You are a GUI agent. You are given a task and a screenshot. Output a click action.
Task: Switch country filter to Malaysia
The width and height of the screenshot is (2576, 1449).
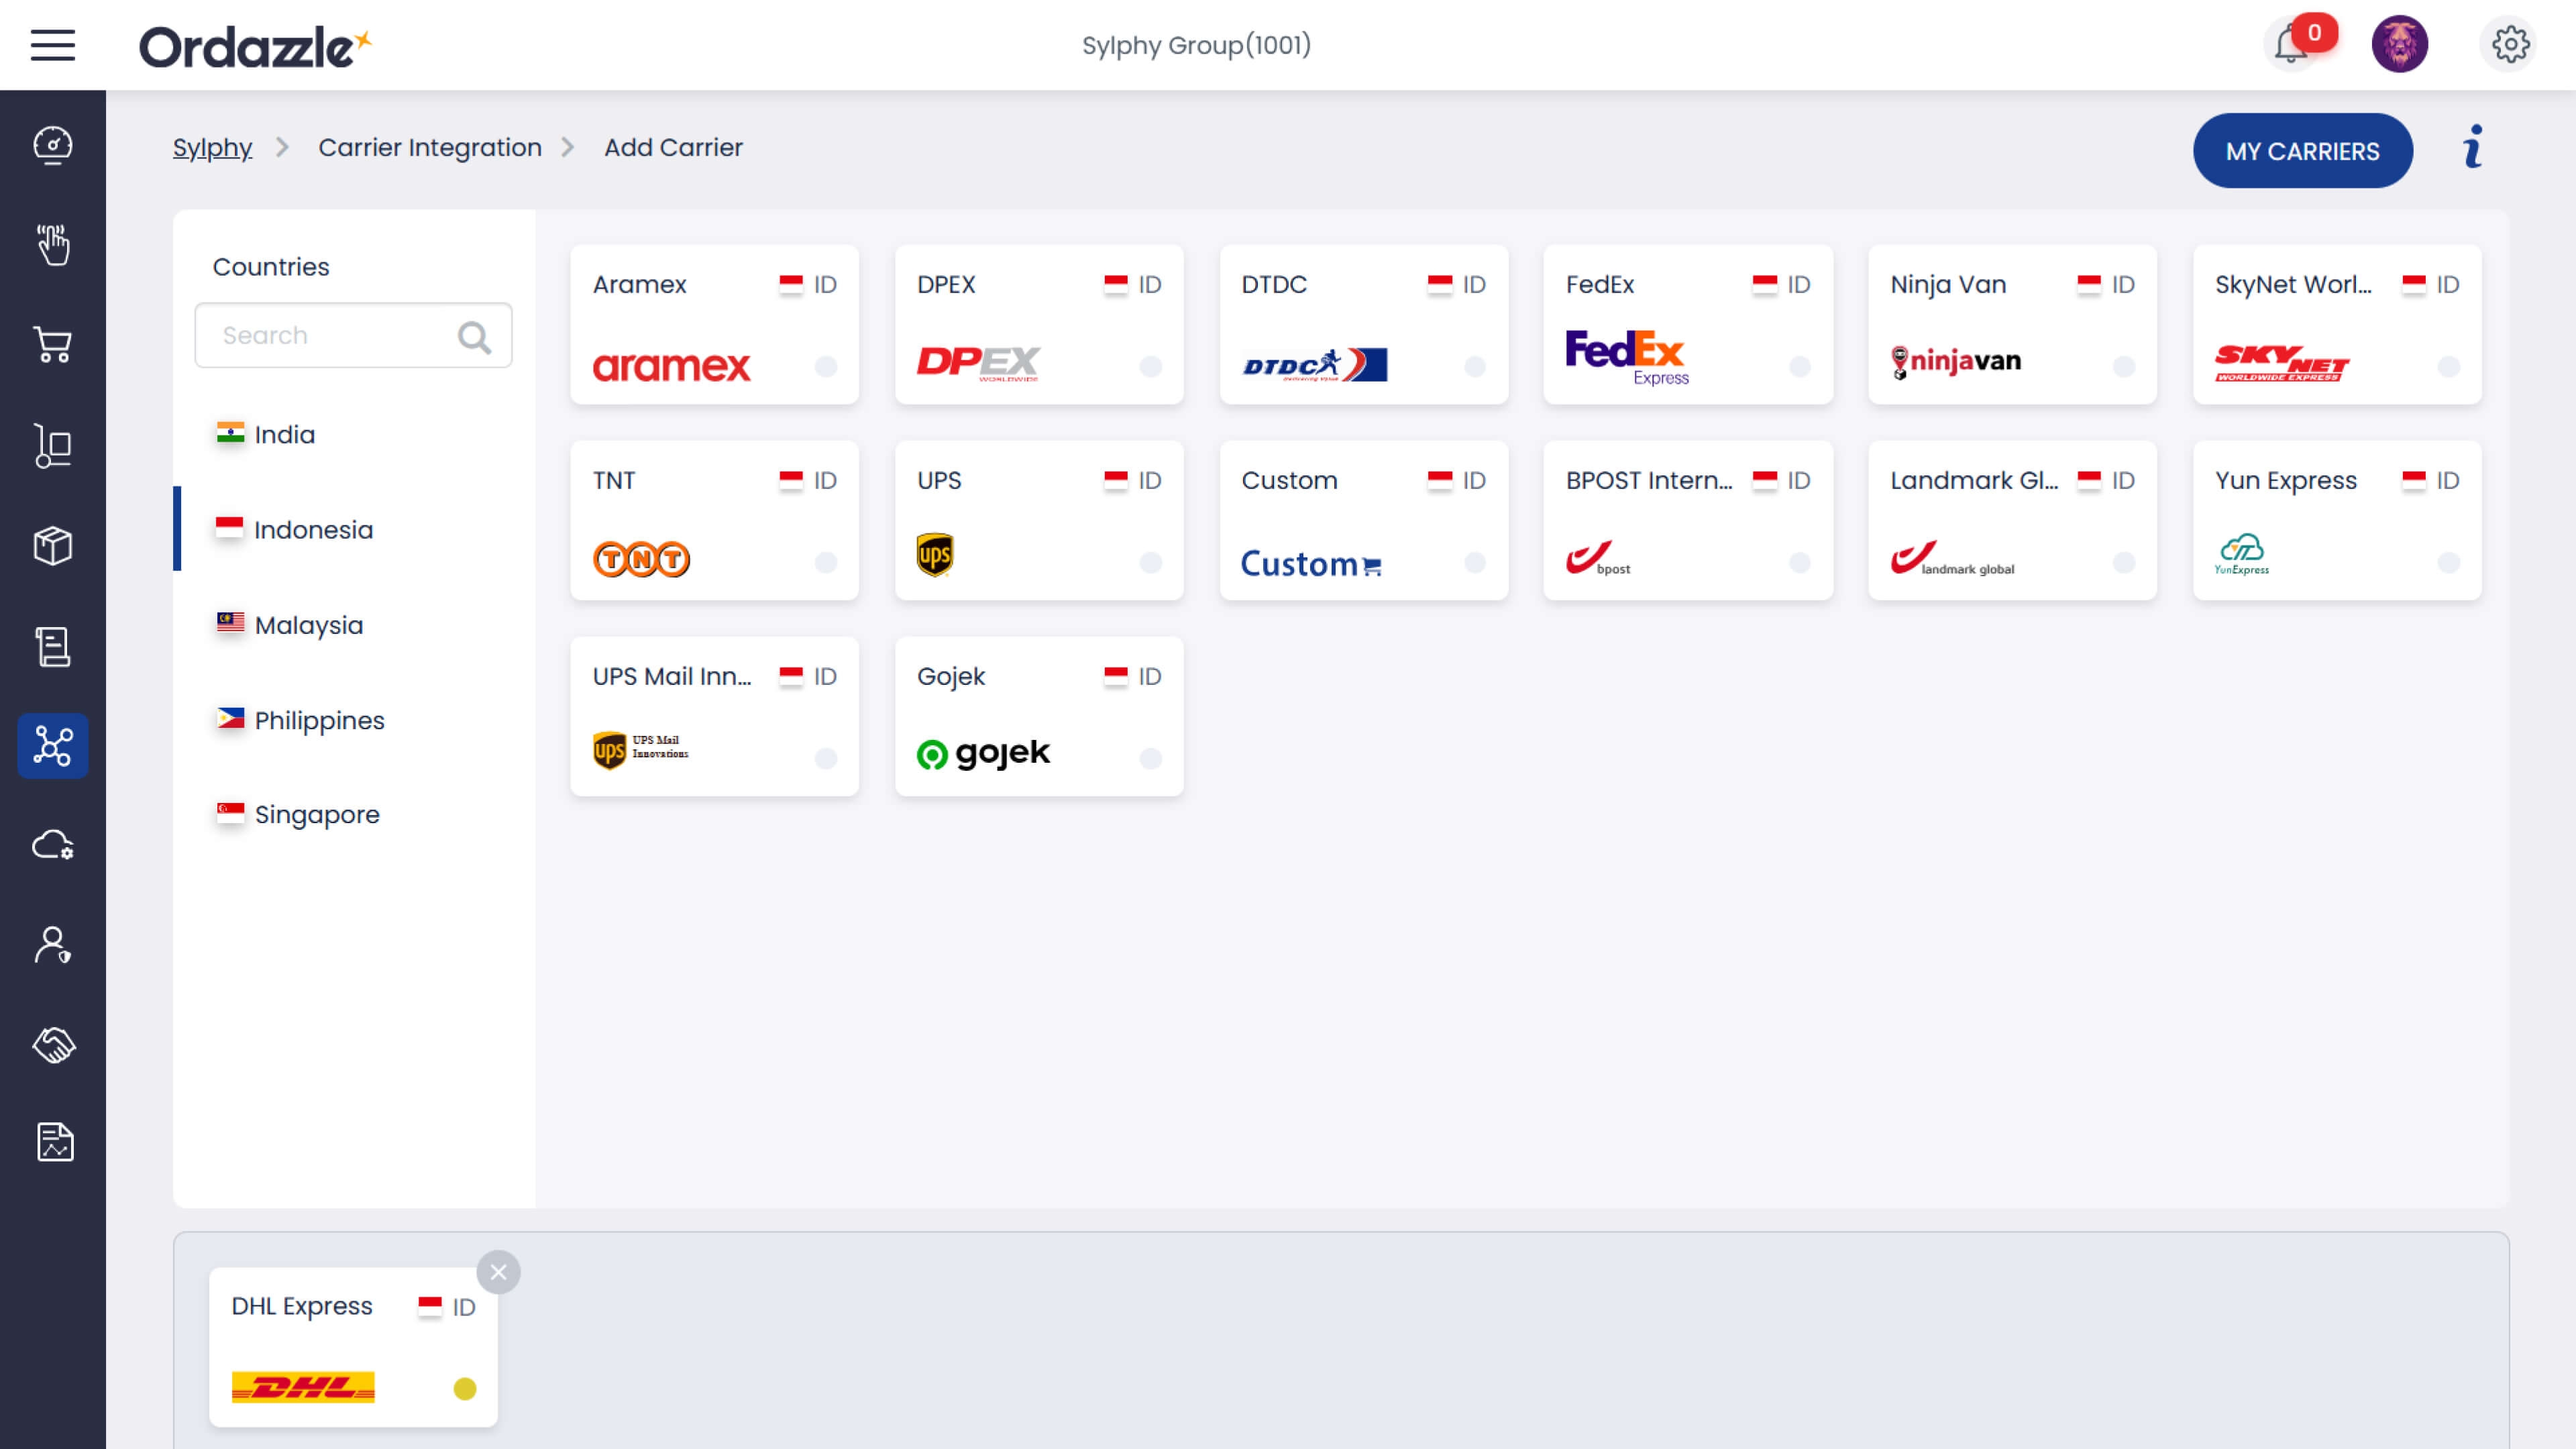point(309,624)
